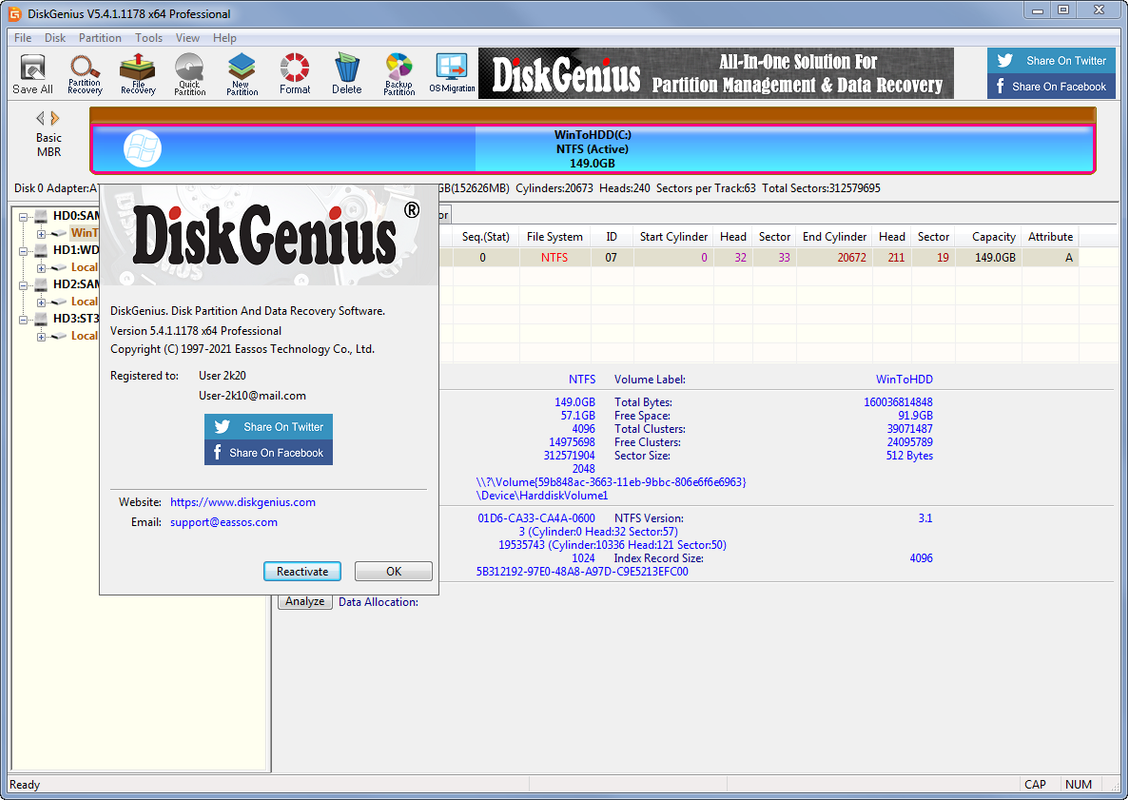
Task: Click the \Device\HarddiskVolume1 path text
Action: coord(542,496)
